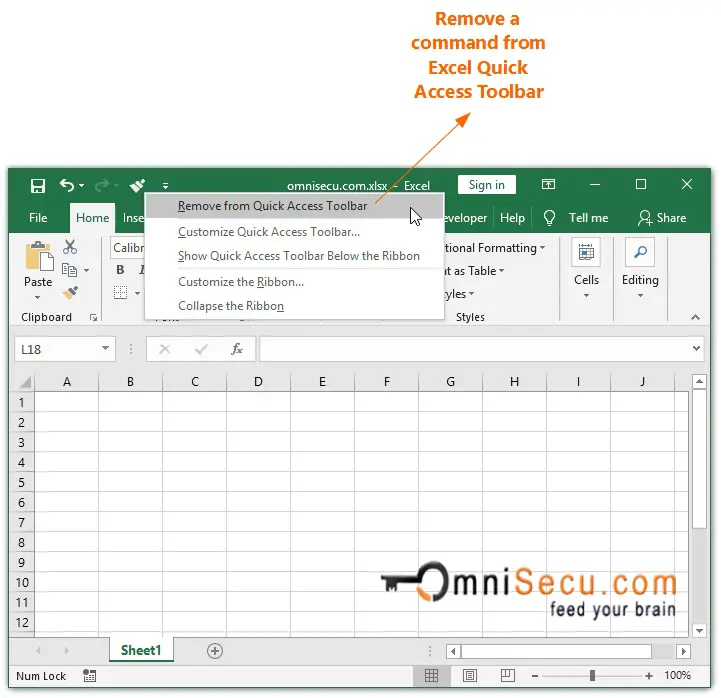This screenshot has height=698, width=721.
Task: Click the Format Painter brush in Clipboard group
Action: (x=70, y=292)
